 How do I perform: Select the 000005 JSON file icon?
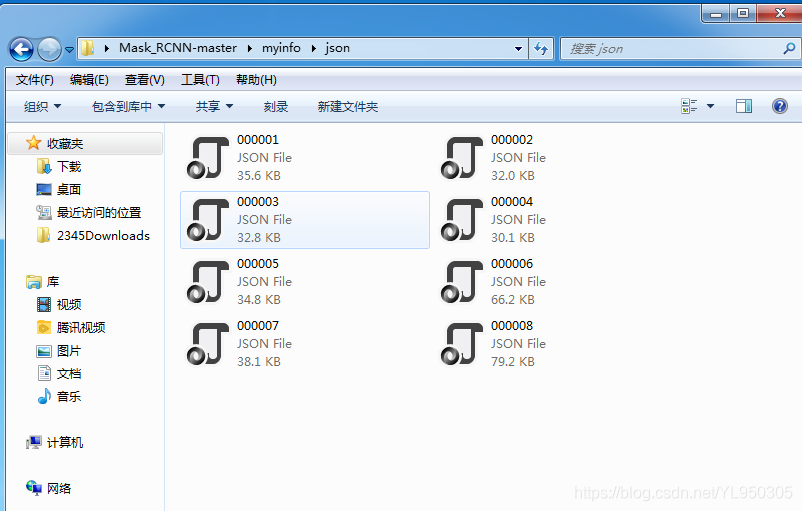click(207, 281)
